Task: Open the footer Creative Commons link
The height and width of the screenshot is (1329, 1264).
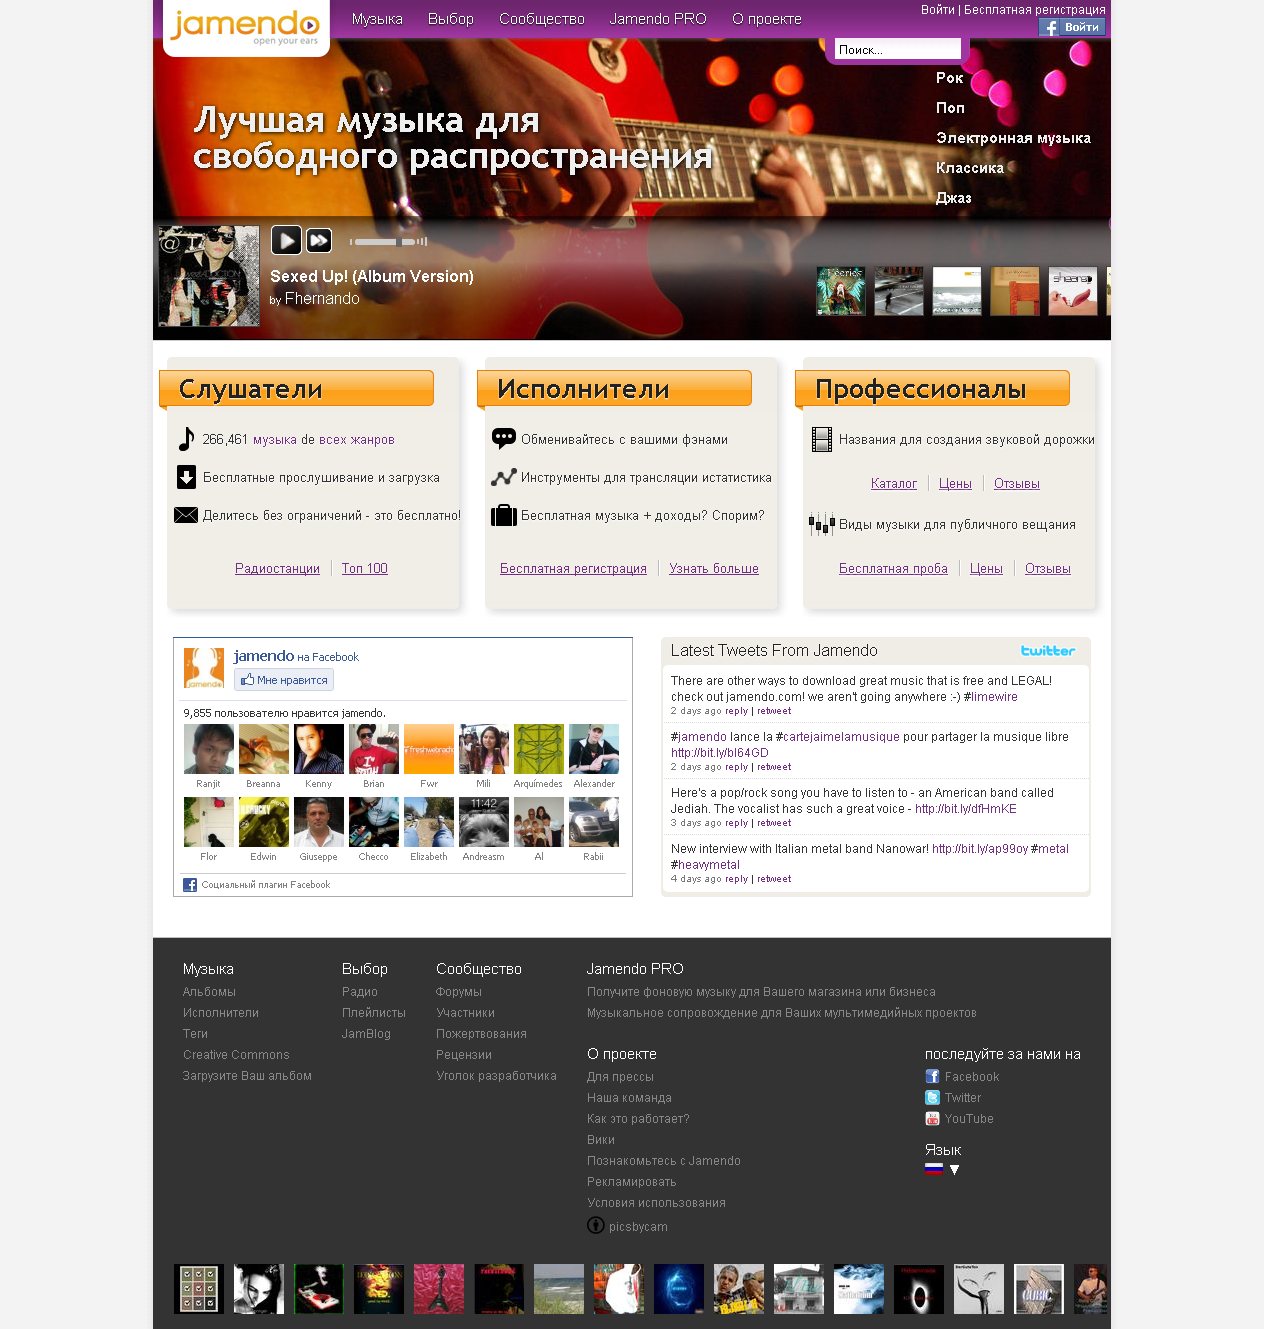Action: click(236, 1055)
